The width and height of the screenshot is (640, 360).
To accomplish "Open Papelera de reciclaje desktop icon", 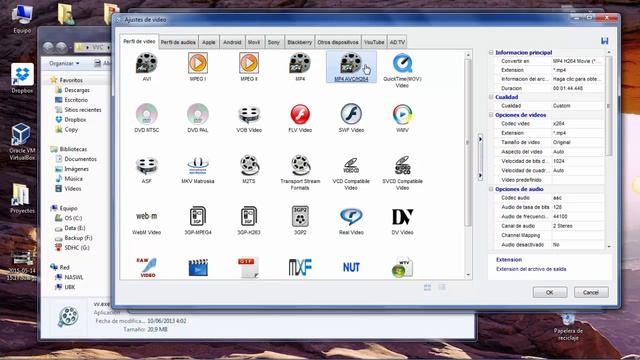I will pyautogui.click(x=568, y=327).
